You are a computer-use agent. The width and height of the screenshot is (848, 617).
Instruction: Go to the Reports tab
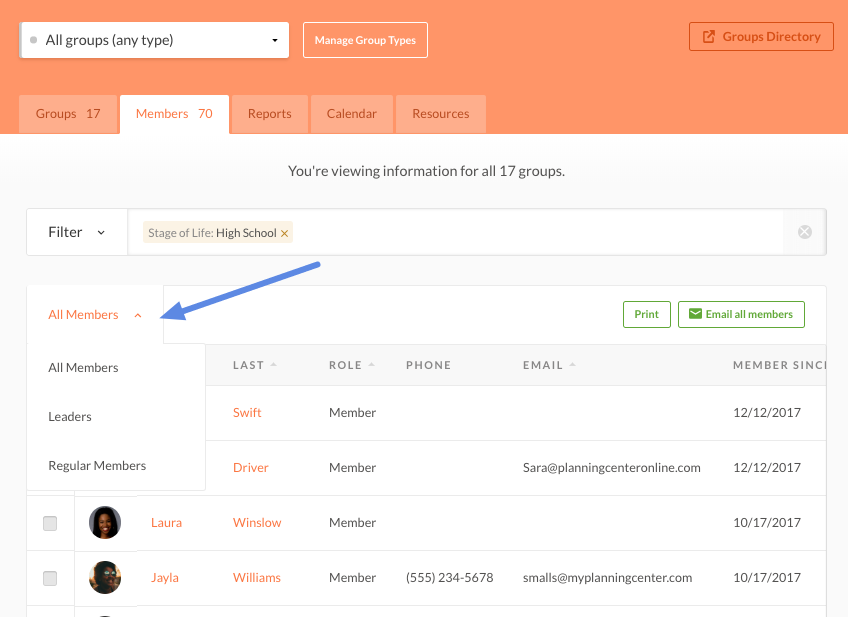coord(269,114)
